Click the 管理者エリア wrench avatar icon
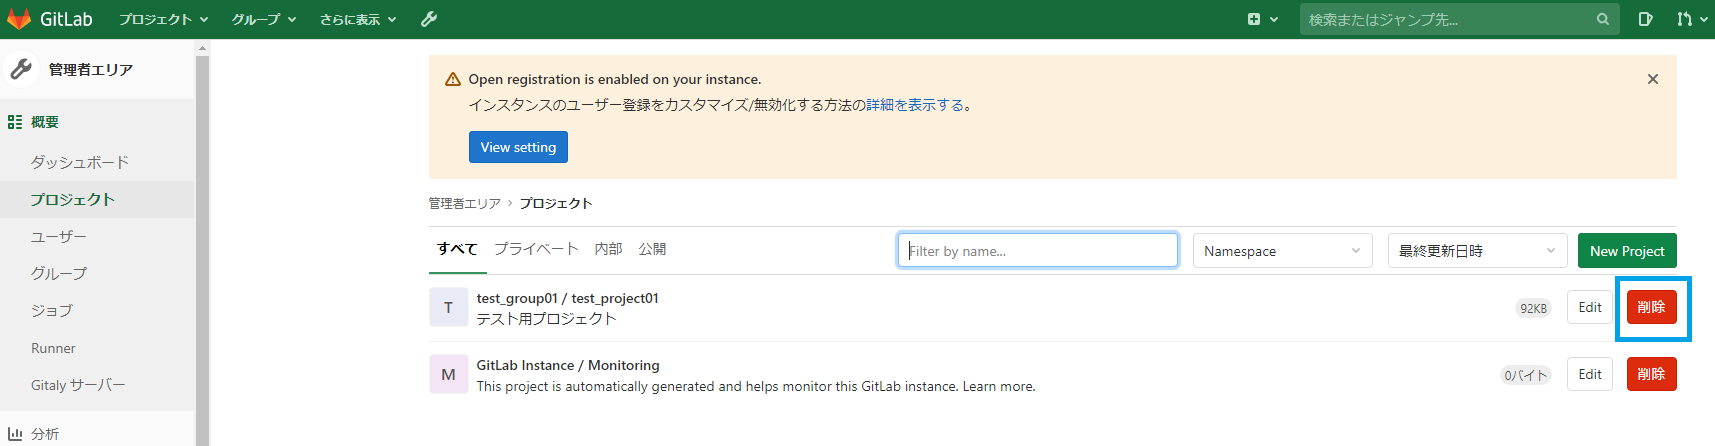This screenshot has width=1715, height=446. [x=21, y=69]
